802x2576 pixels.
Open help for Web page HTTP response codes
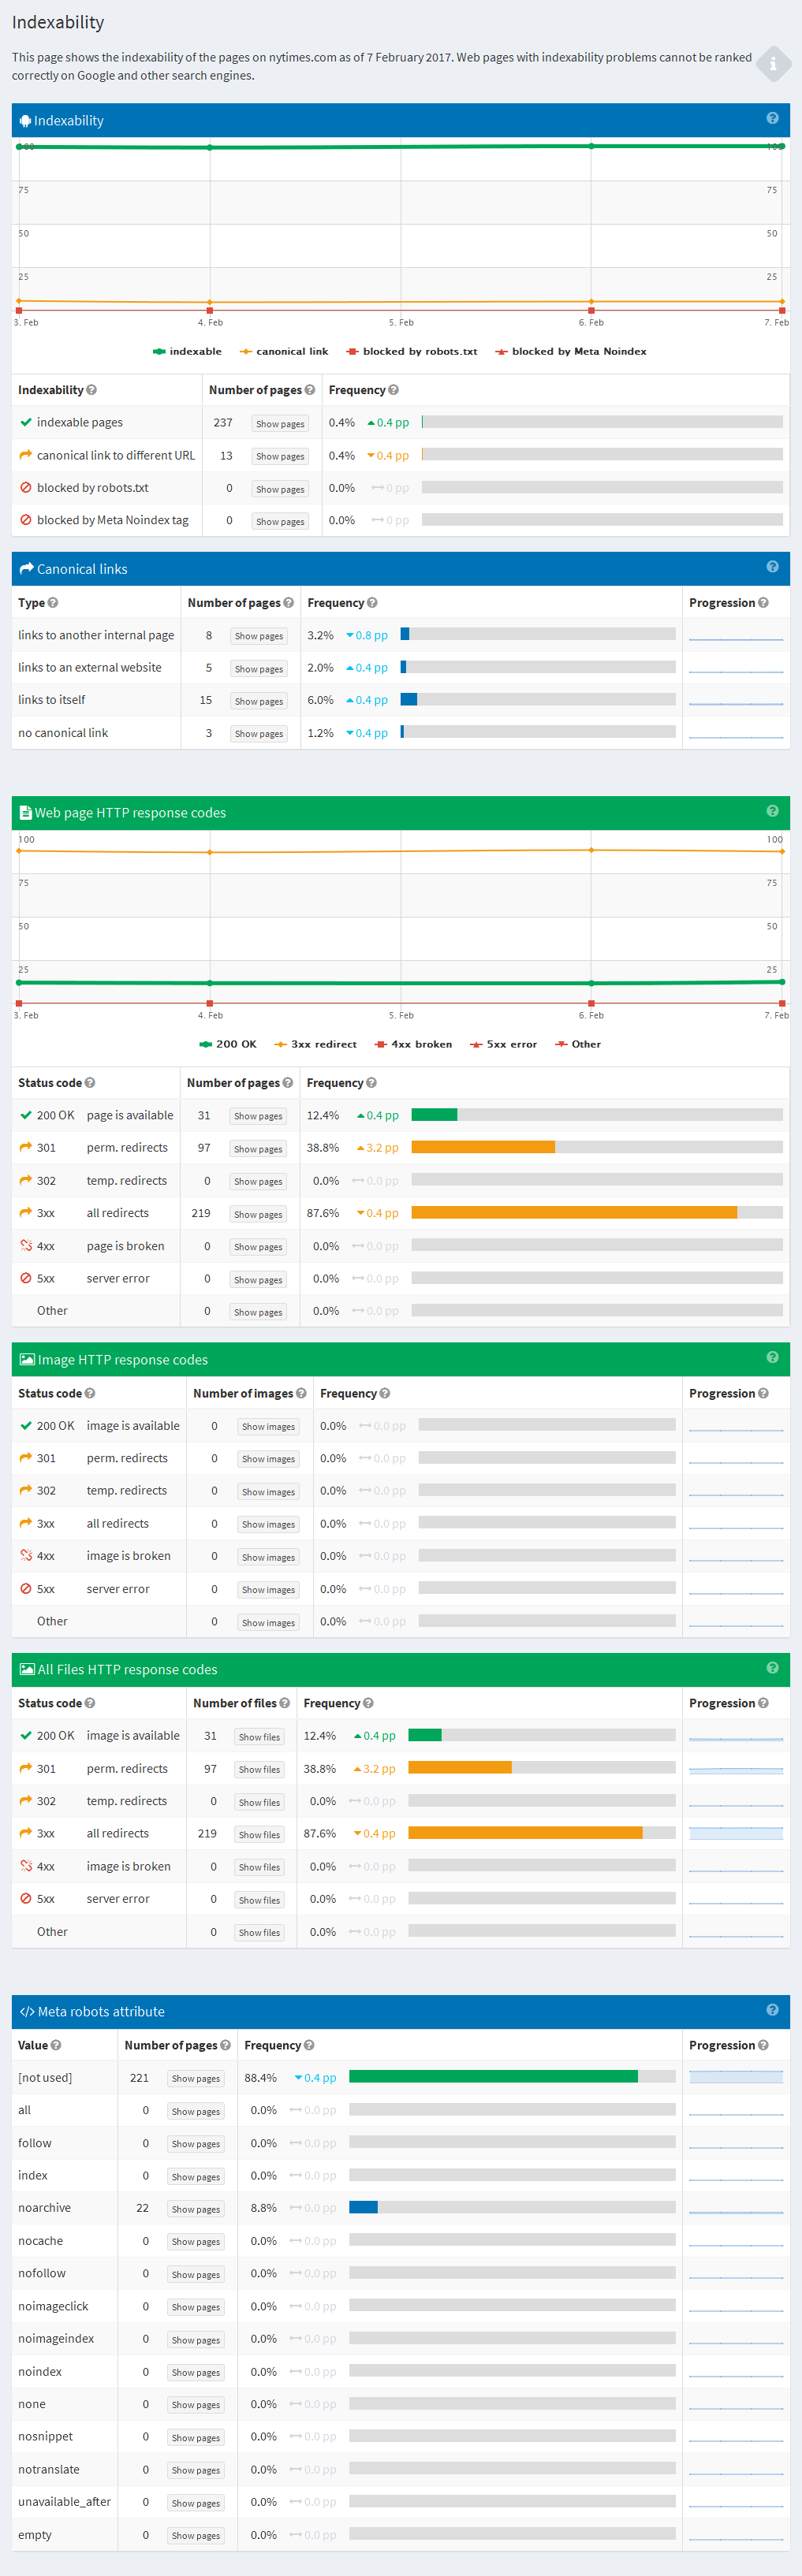click(772, 811)
